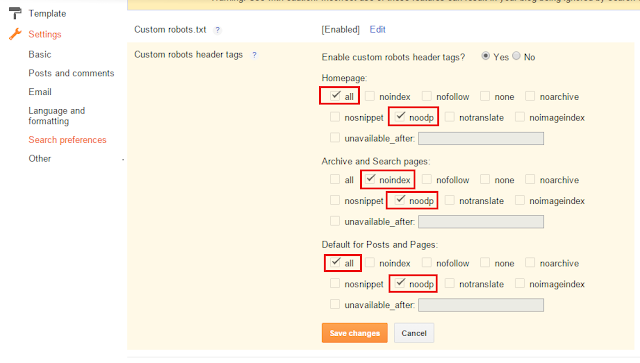
Task: Toggle Homepage none checkbox
Action: tap(485, 96)
